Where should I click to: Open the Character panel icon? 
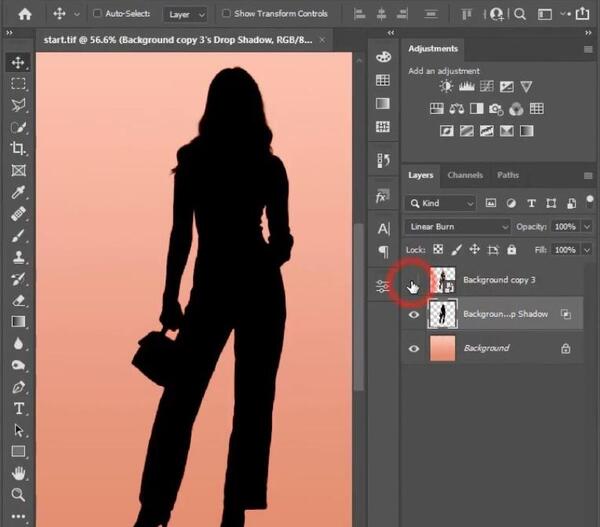383,229
